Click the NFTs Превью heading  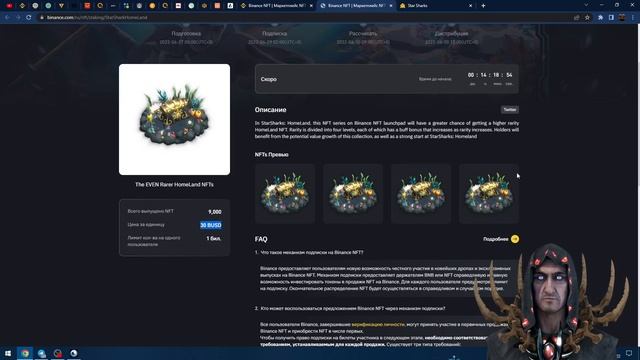[272, 155]
